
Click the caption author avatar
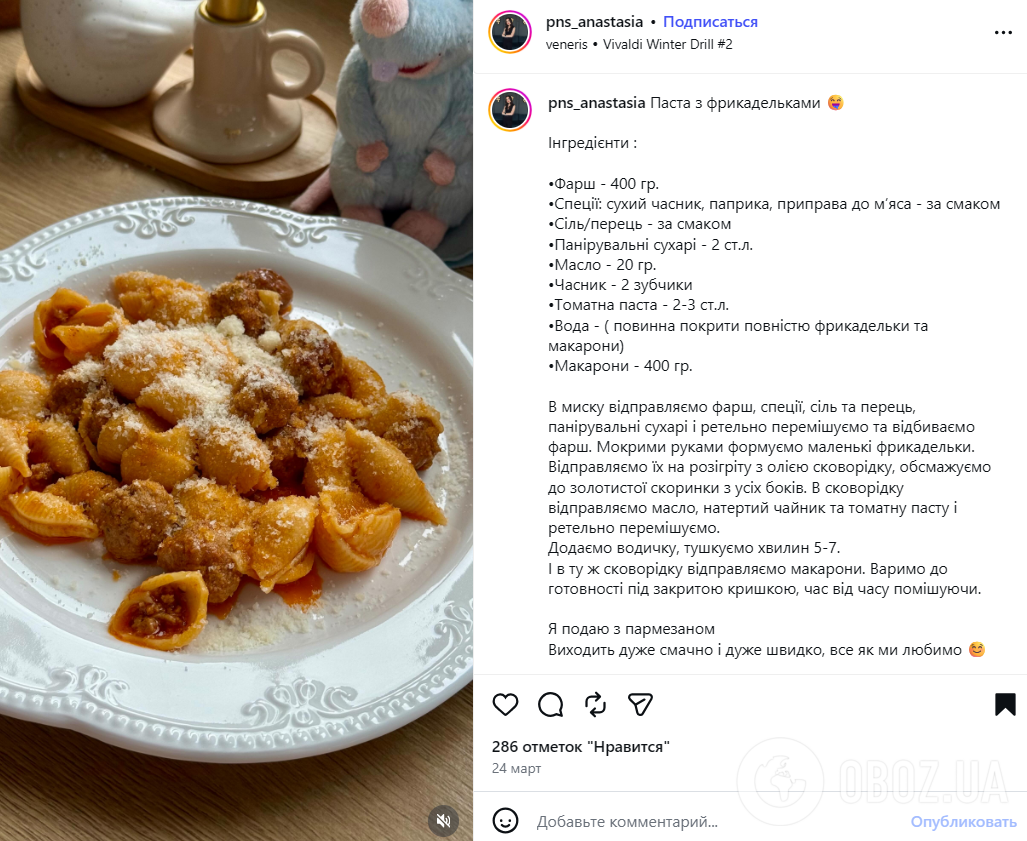click(510, 110)
